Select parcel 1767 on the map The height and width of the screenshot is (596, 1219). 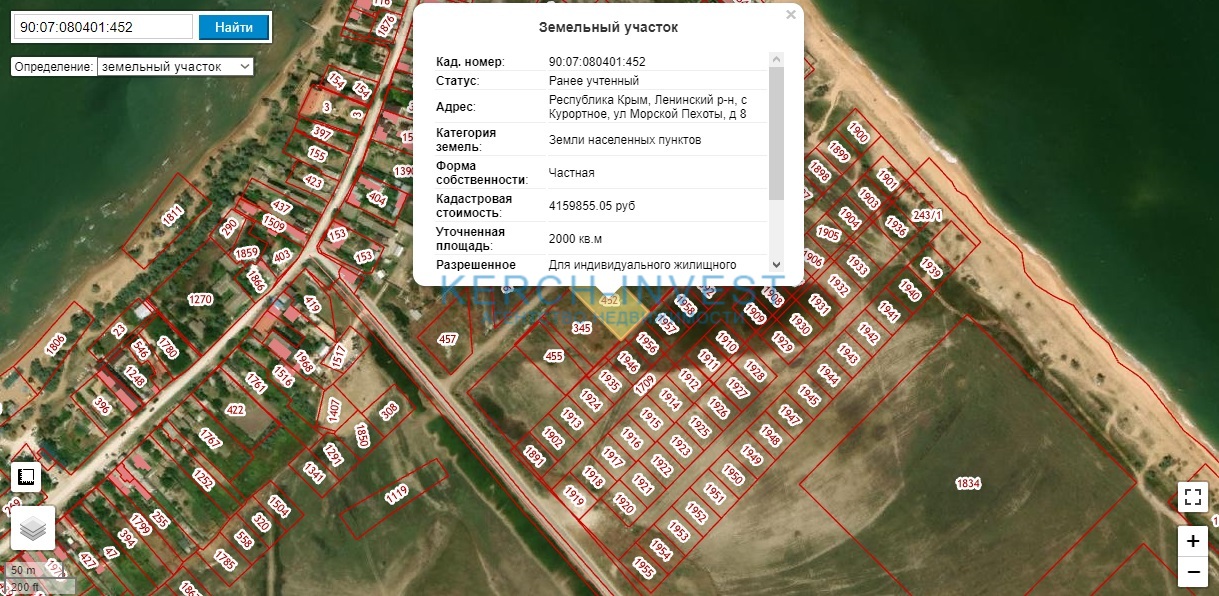pyautogui.click(x=210, y=440)
